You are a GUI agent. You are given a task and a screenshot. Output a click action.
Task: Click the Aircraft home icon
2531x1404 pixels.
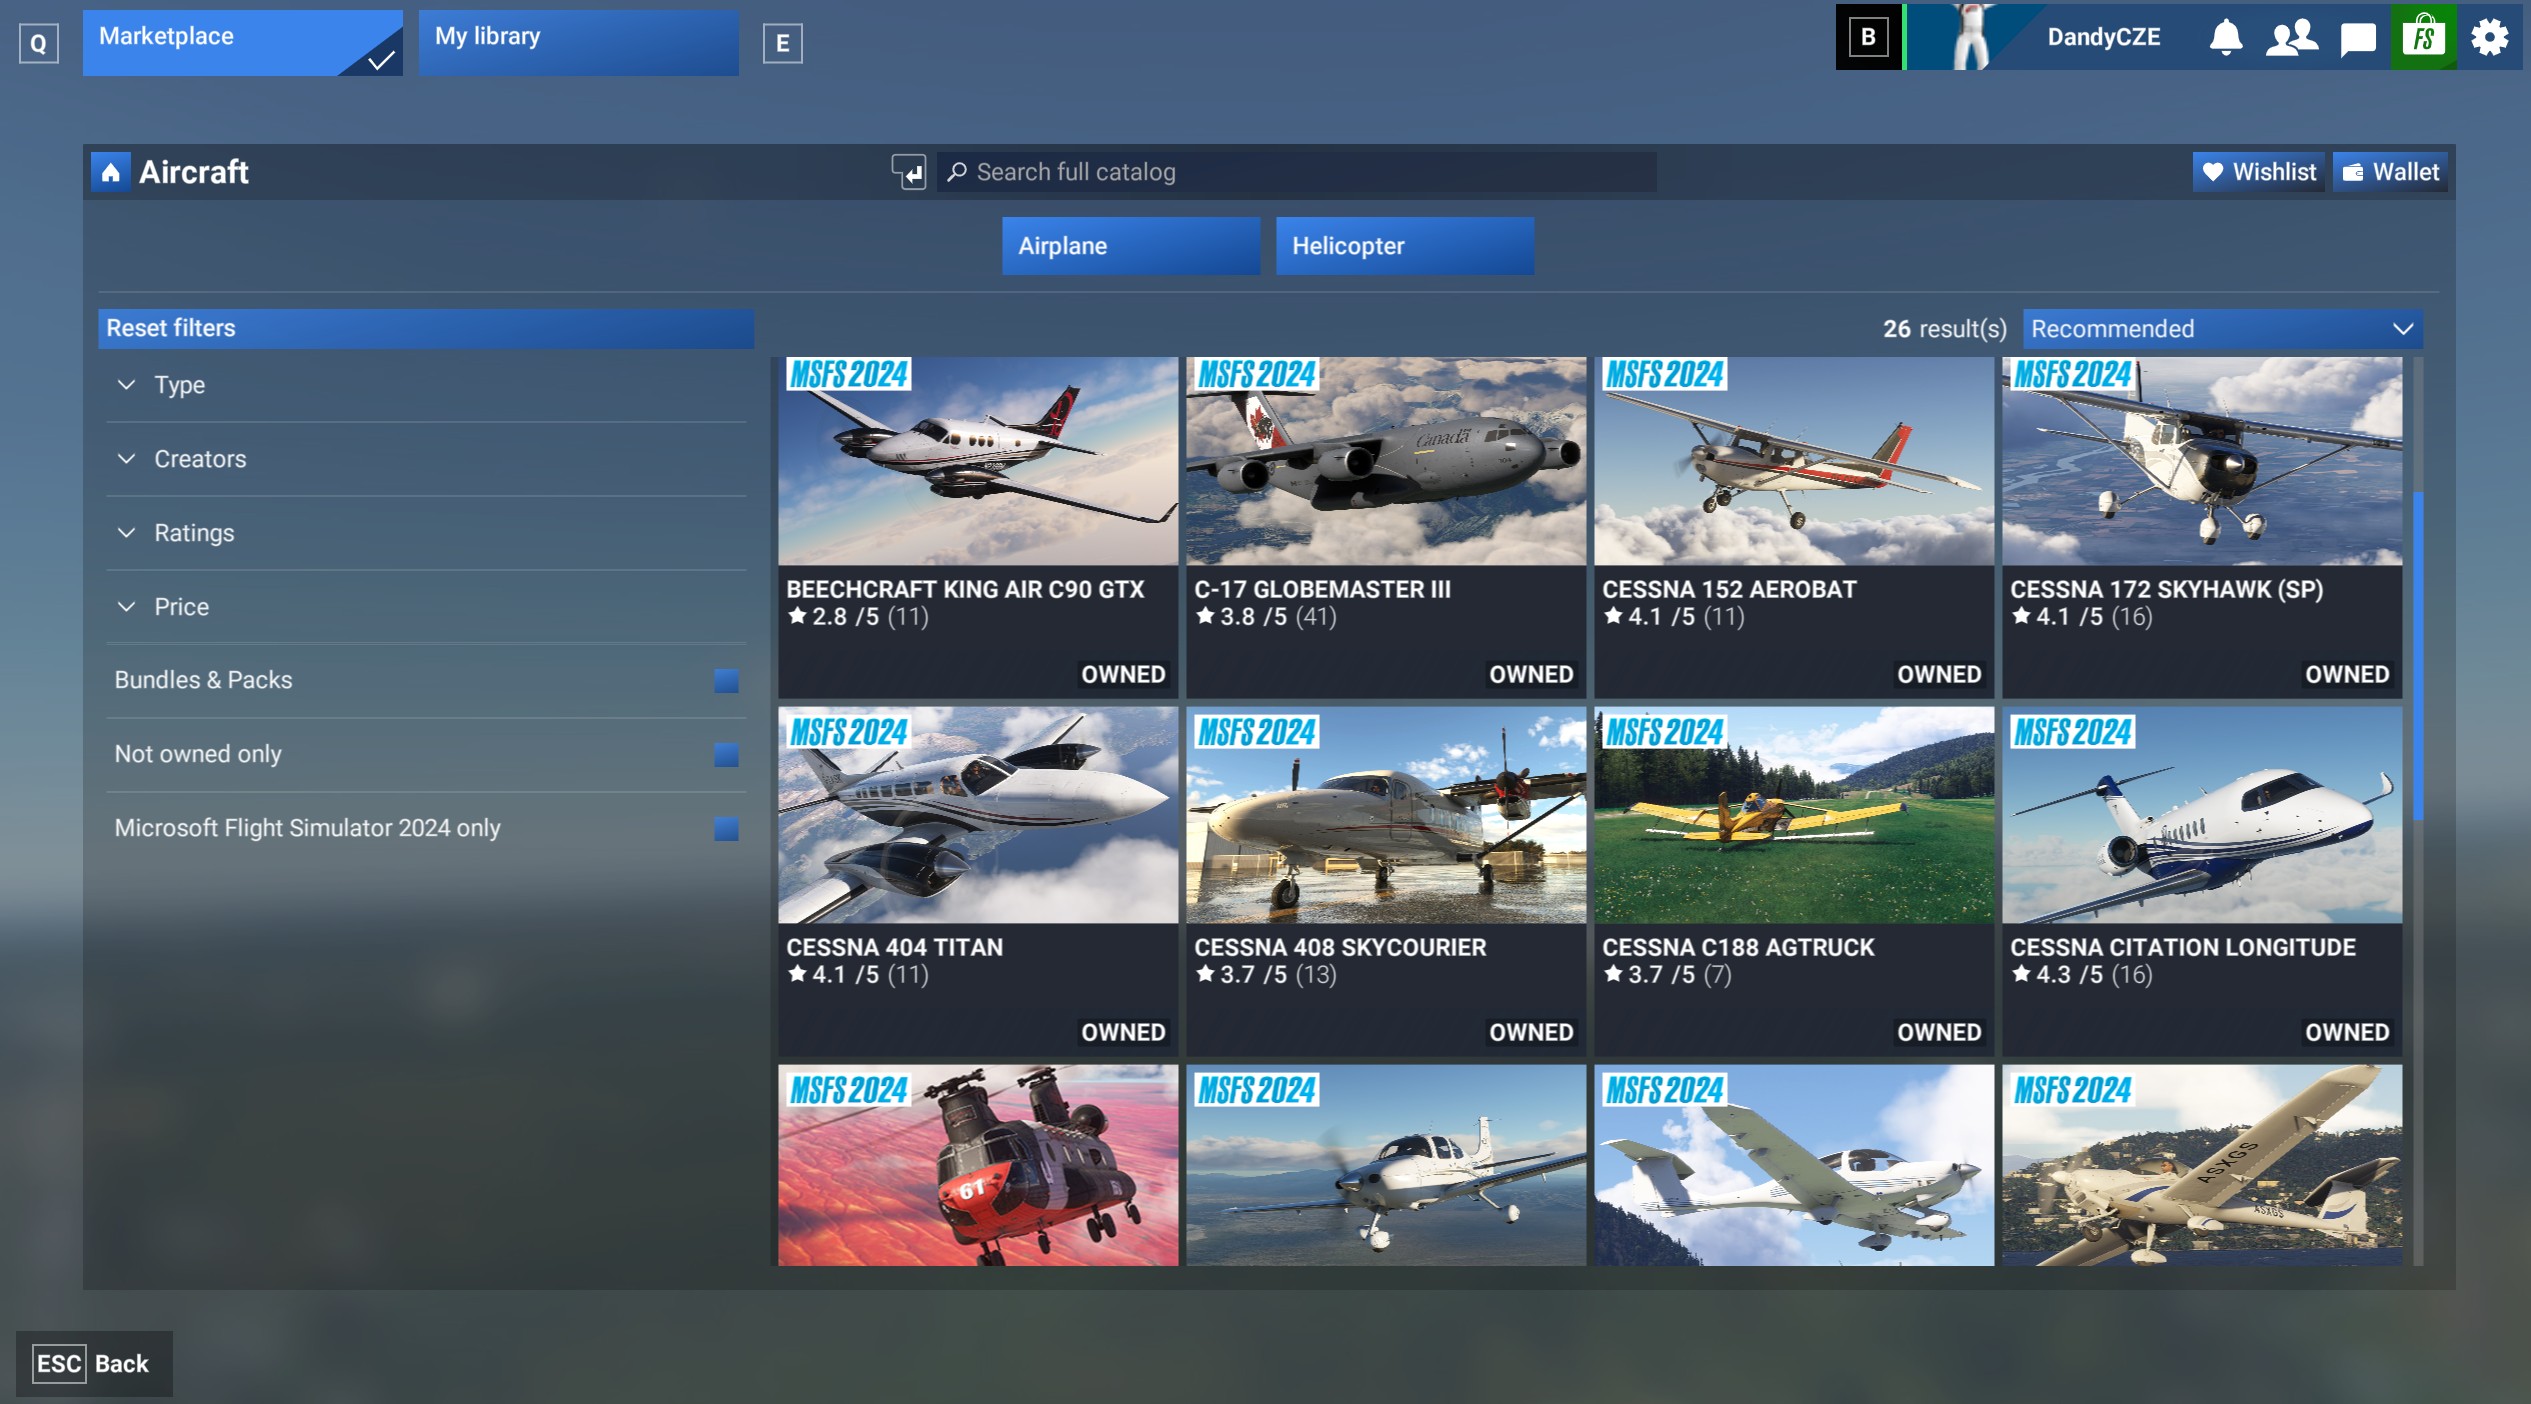pyautogui.click(x=110, y=172)
